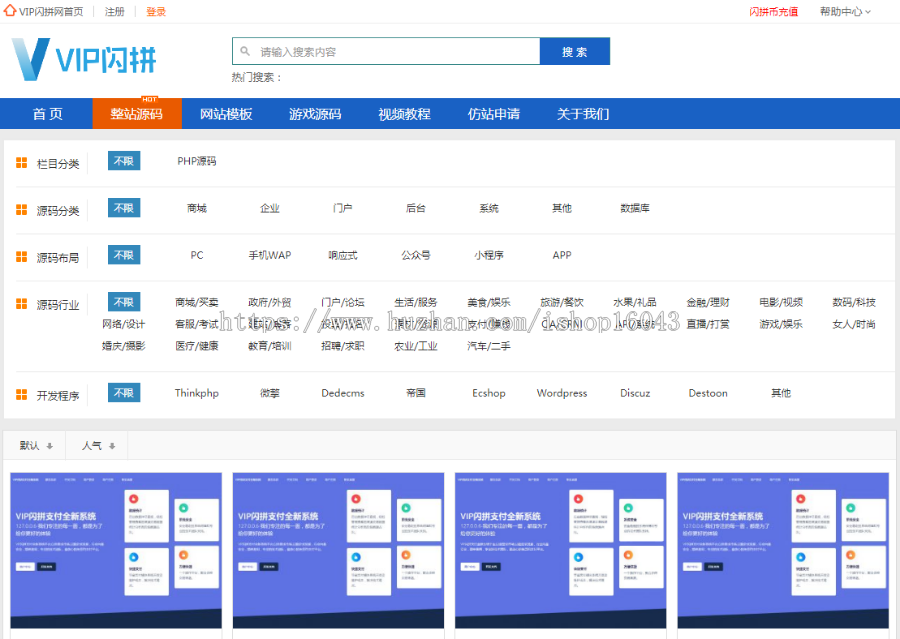Click the grid icon beside 源码分类

pyautogui.click(x=21, y=208)
